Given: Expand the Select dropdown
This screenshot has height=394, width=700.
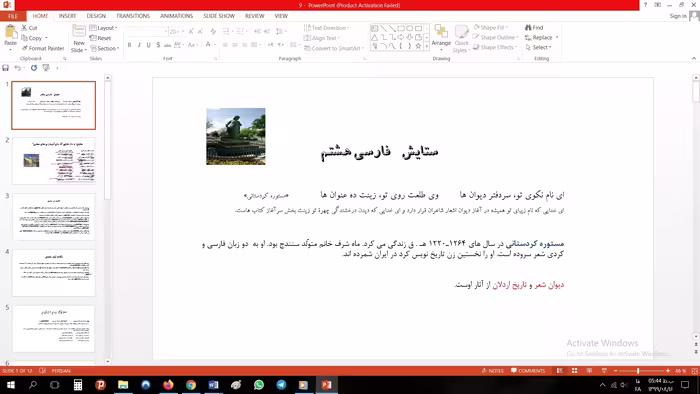Looking at the screenshot, I should coord(538,47).
